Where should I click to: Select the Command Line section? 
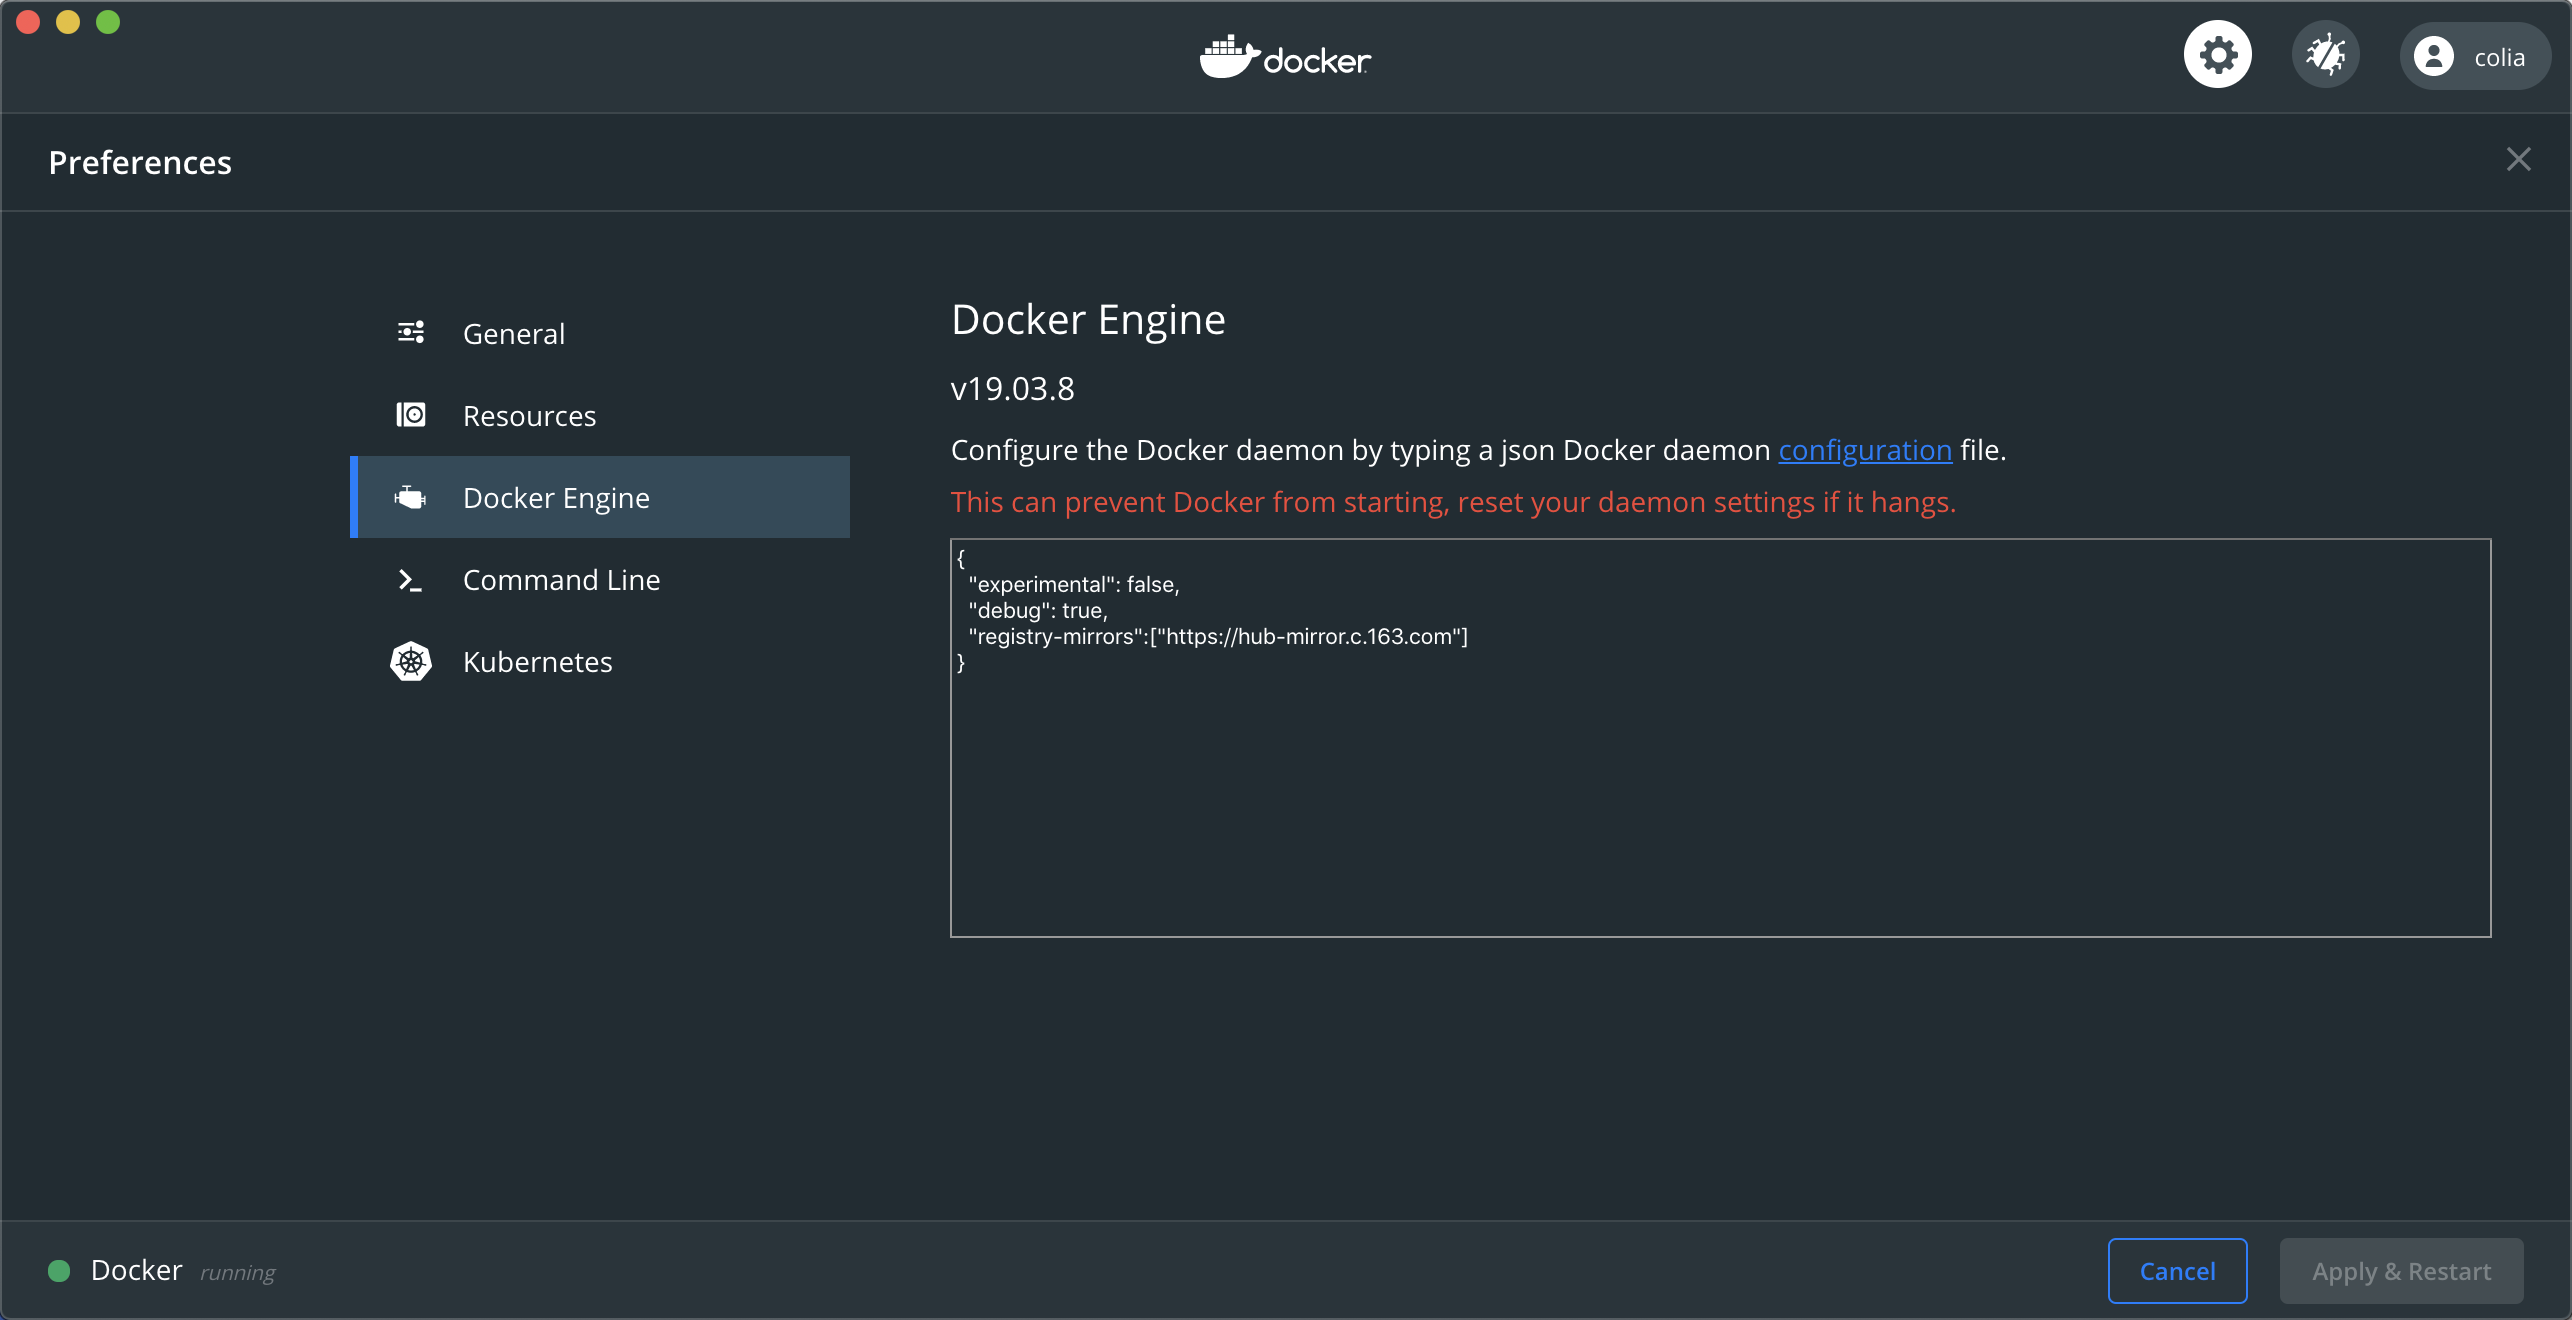tap(561, 580)
